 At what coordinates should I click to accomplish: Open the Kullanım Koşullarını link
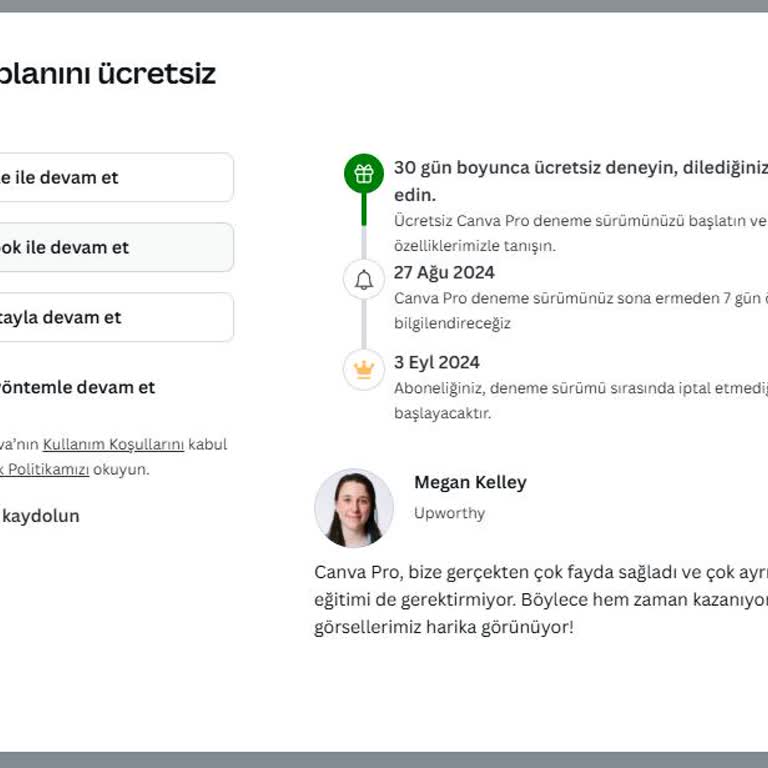coord(114,444)
